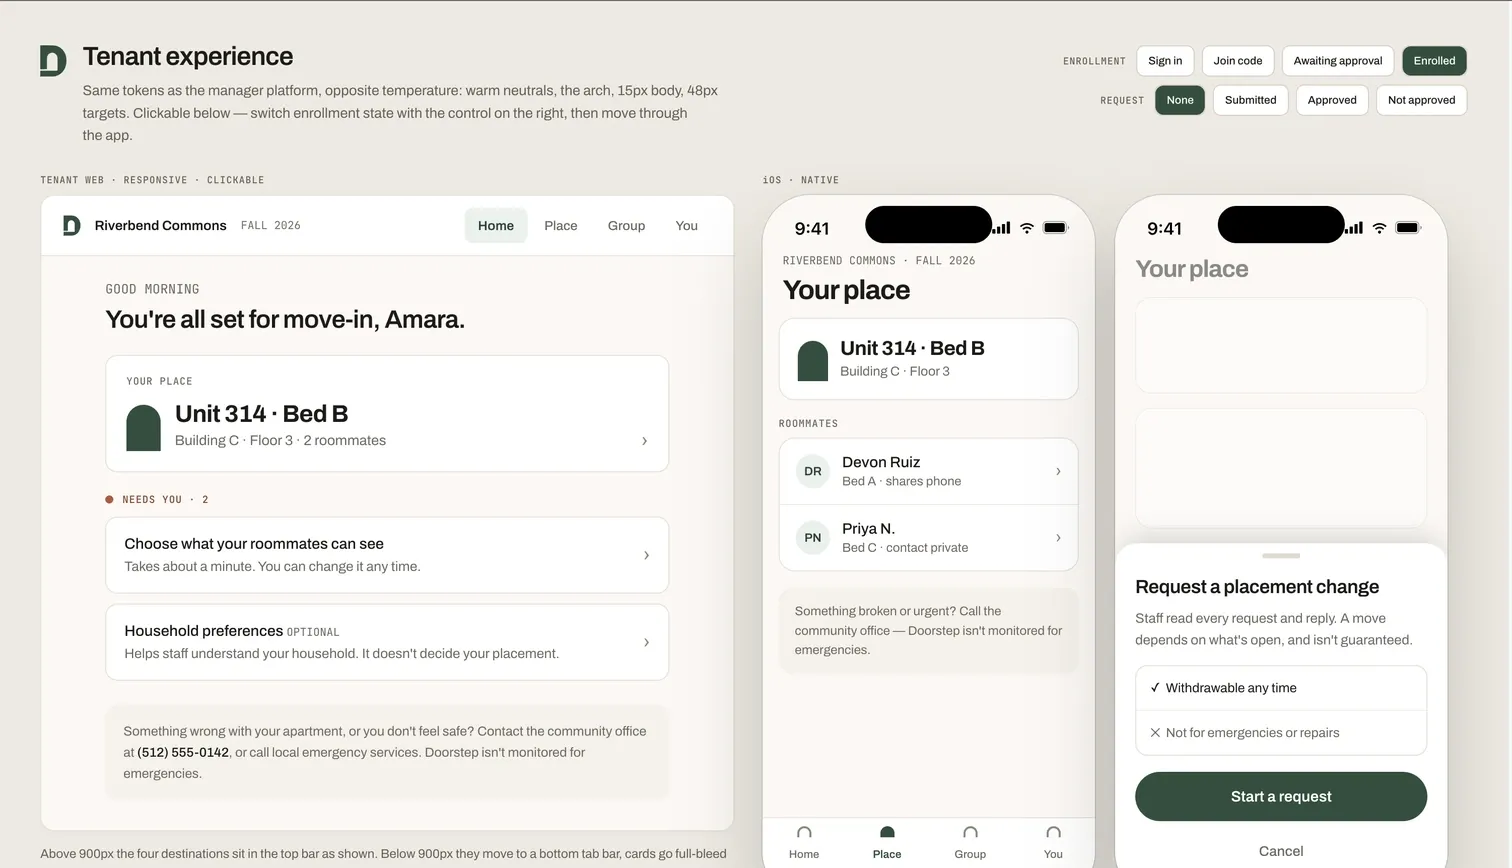
Task: Click the Building C · Floor 3 · 2 roommates text
Action: tap(280, 441)
